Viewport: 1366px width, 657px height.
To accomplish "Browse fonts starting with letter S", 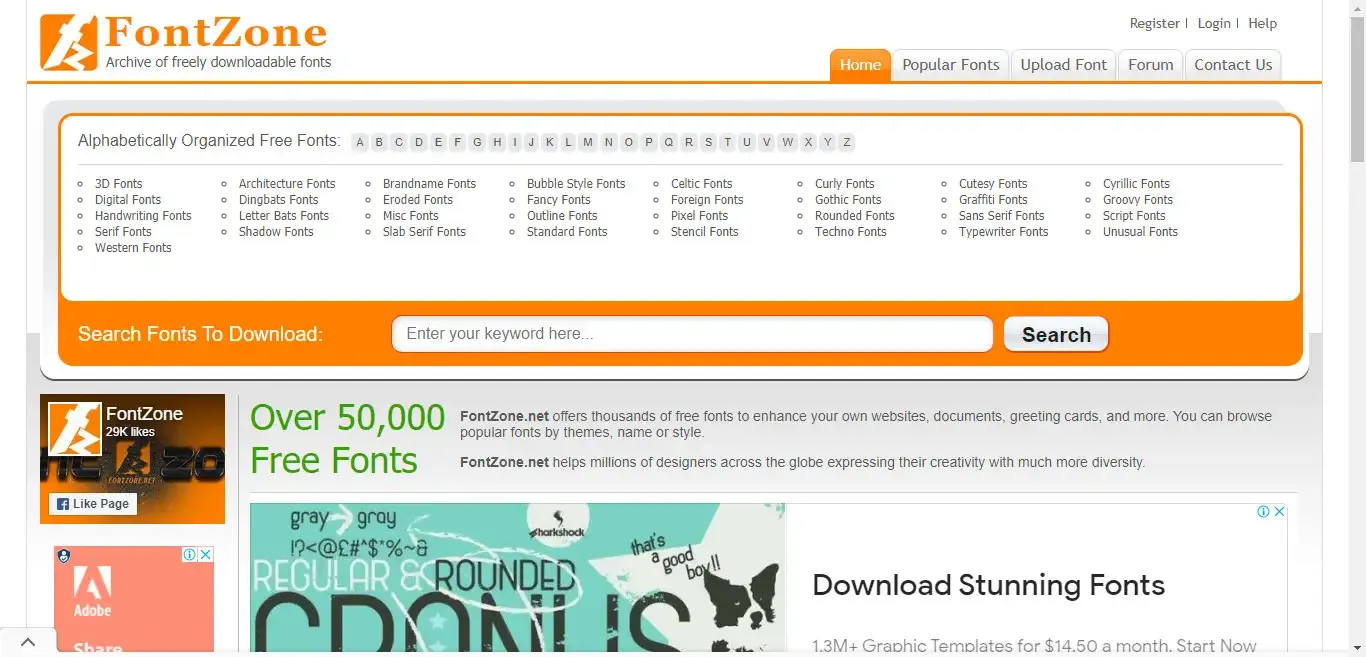I will click(708, 142).
